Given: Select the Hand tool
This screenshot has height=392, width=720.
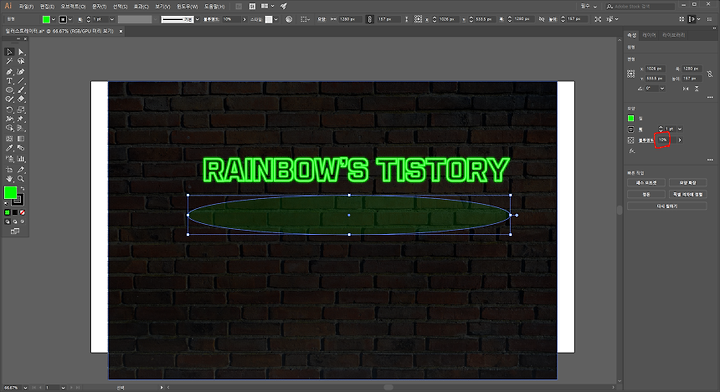Looking at the screenshot, I should 9,179.
